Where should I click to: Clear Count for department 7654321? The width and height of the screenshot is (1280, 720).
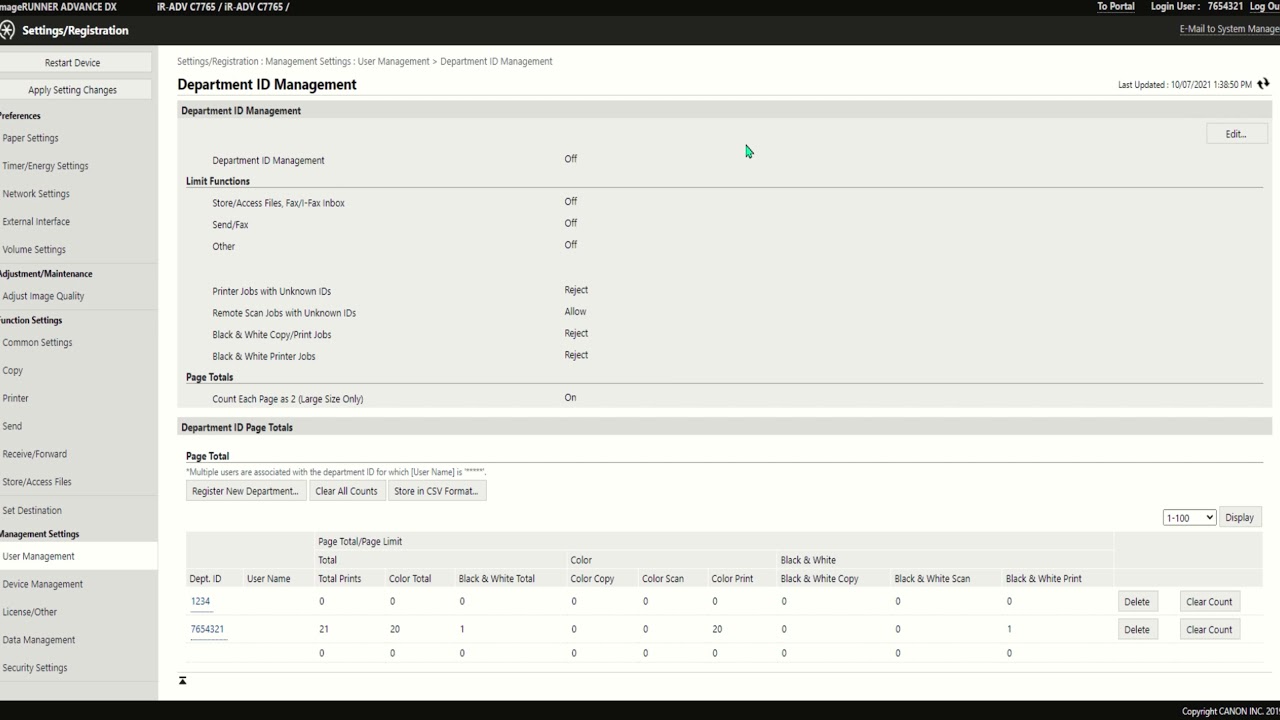coord(1209,629)
